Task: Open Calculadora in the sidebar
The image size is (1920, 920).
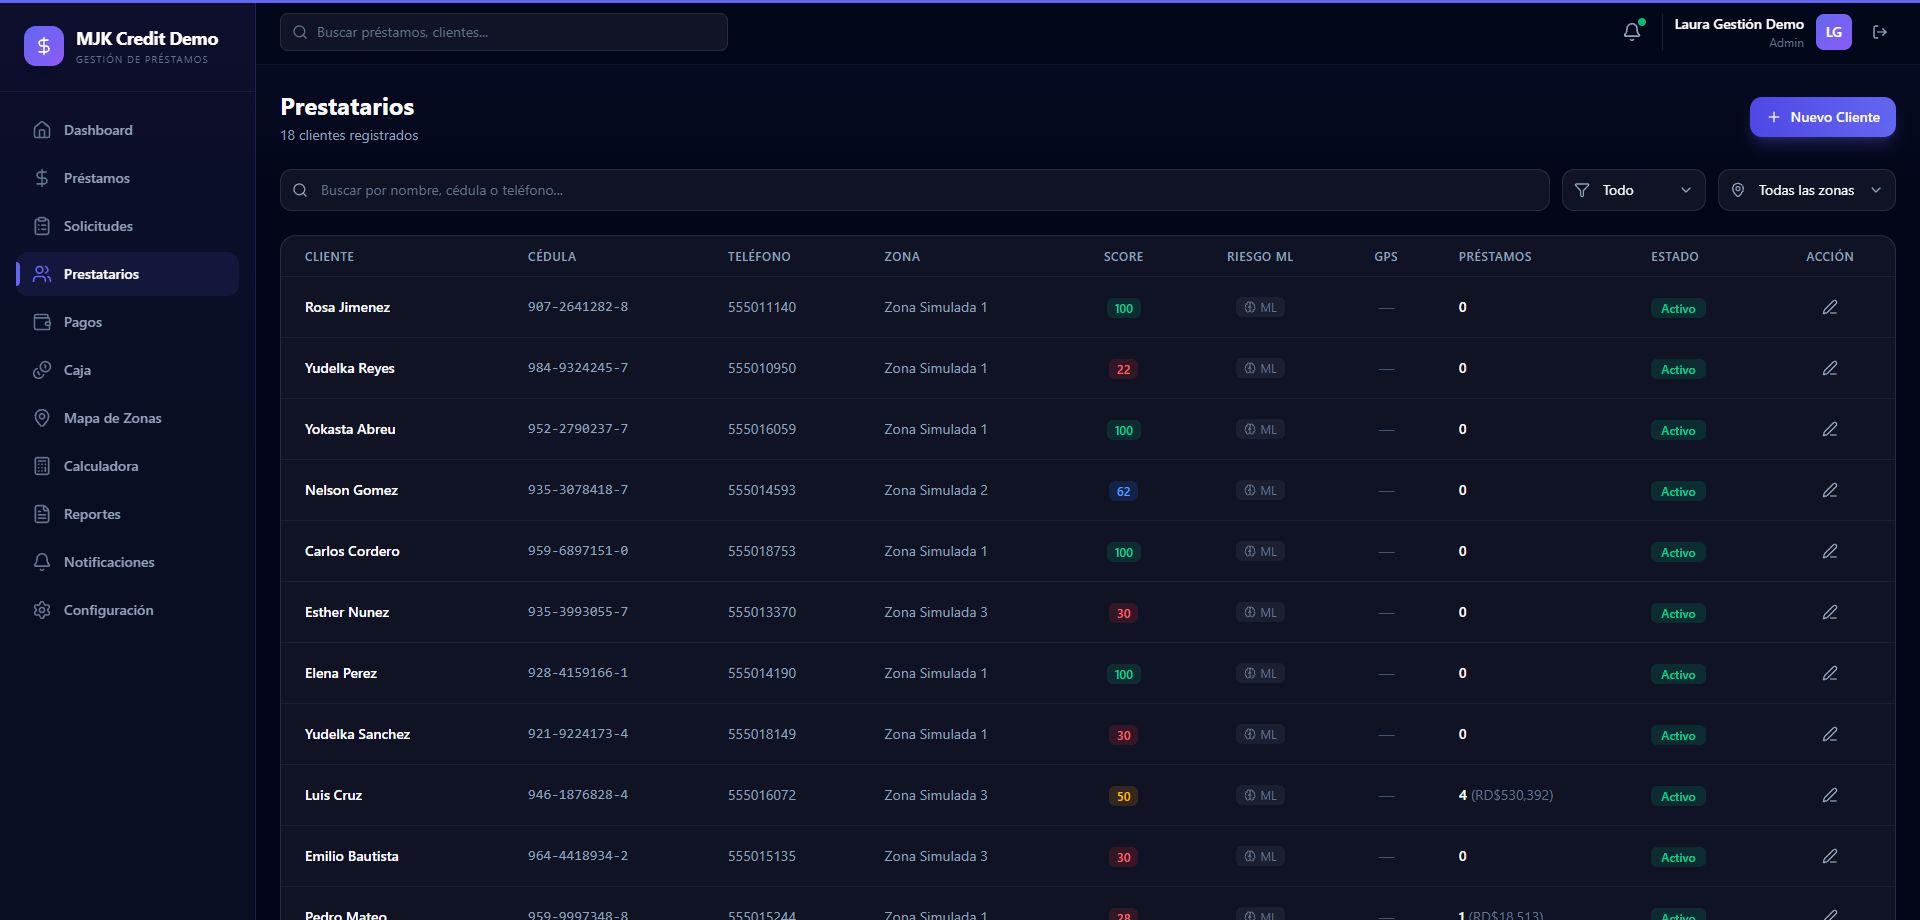Action: [128, 466]
